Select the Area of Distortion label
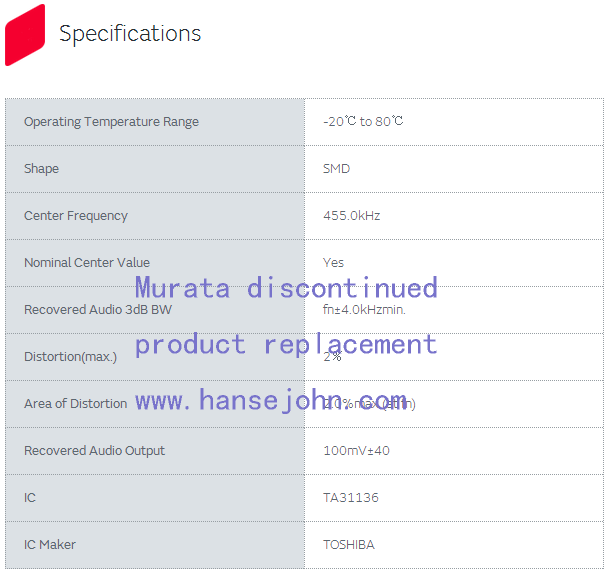The height and width of the screenshot is (572, 608). [75, 404]
